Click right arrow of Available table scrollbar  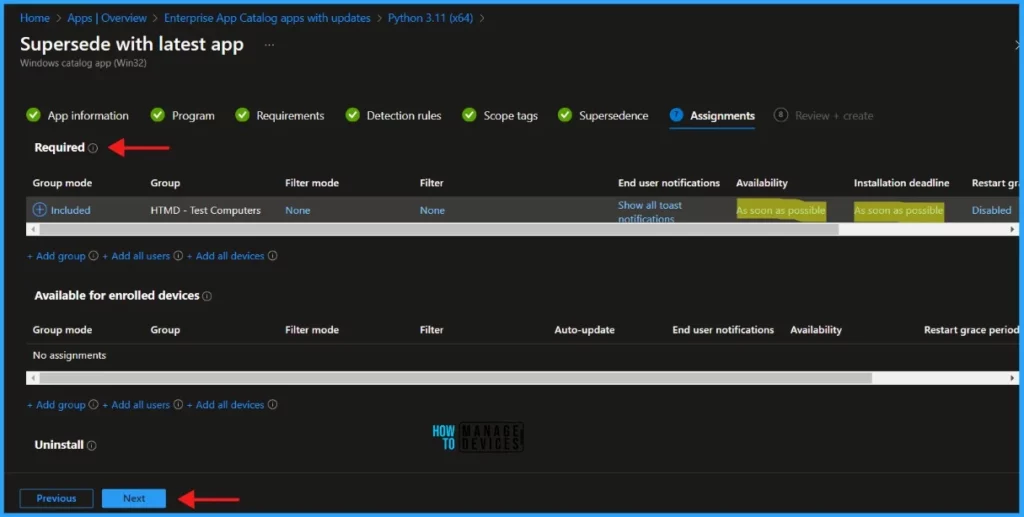[1012, 378]
